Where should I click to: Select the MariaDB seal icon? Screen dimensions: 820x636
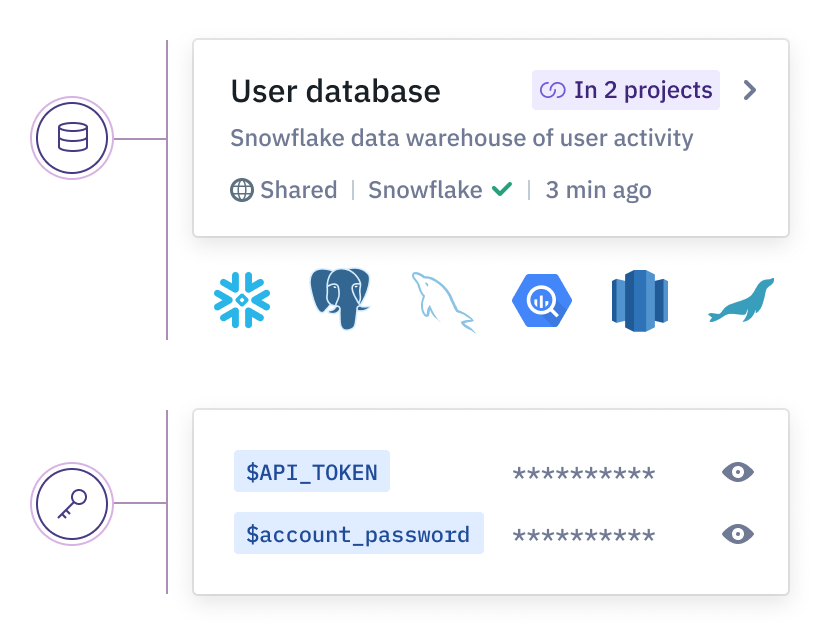(741, 300)
